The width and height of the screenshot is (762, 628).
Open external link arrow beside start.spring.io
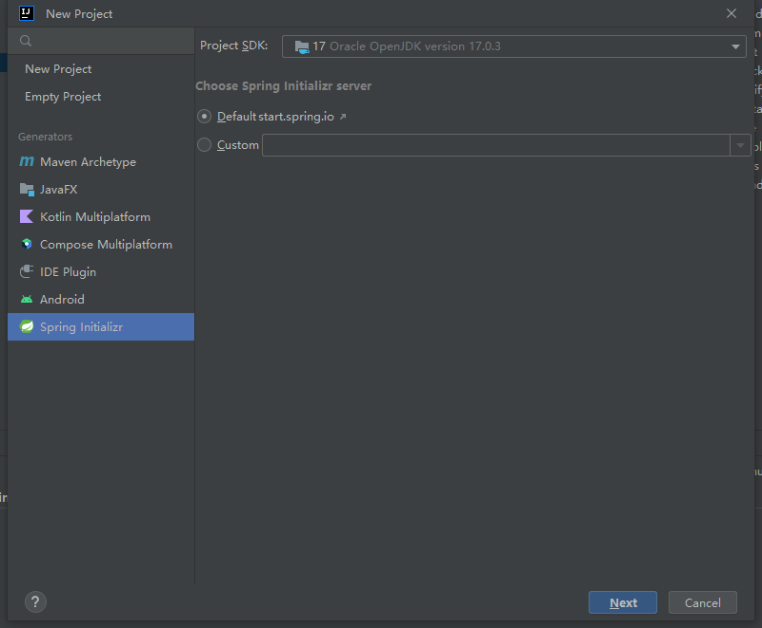[343, 117]
